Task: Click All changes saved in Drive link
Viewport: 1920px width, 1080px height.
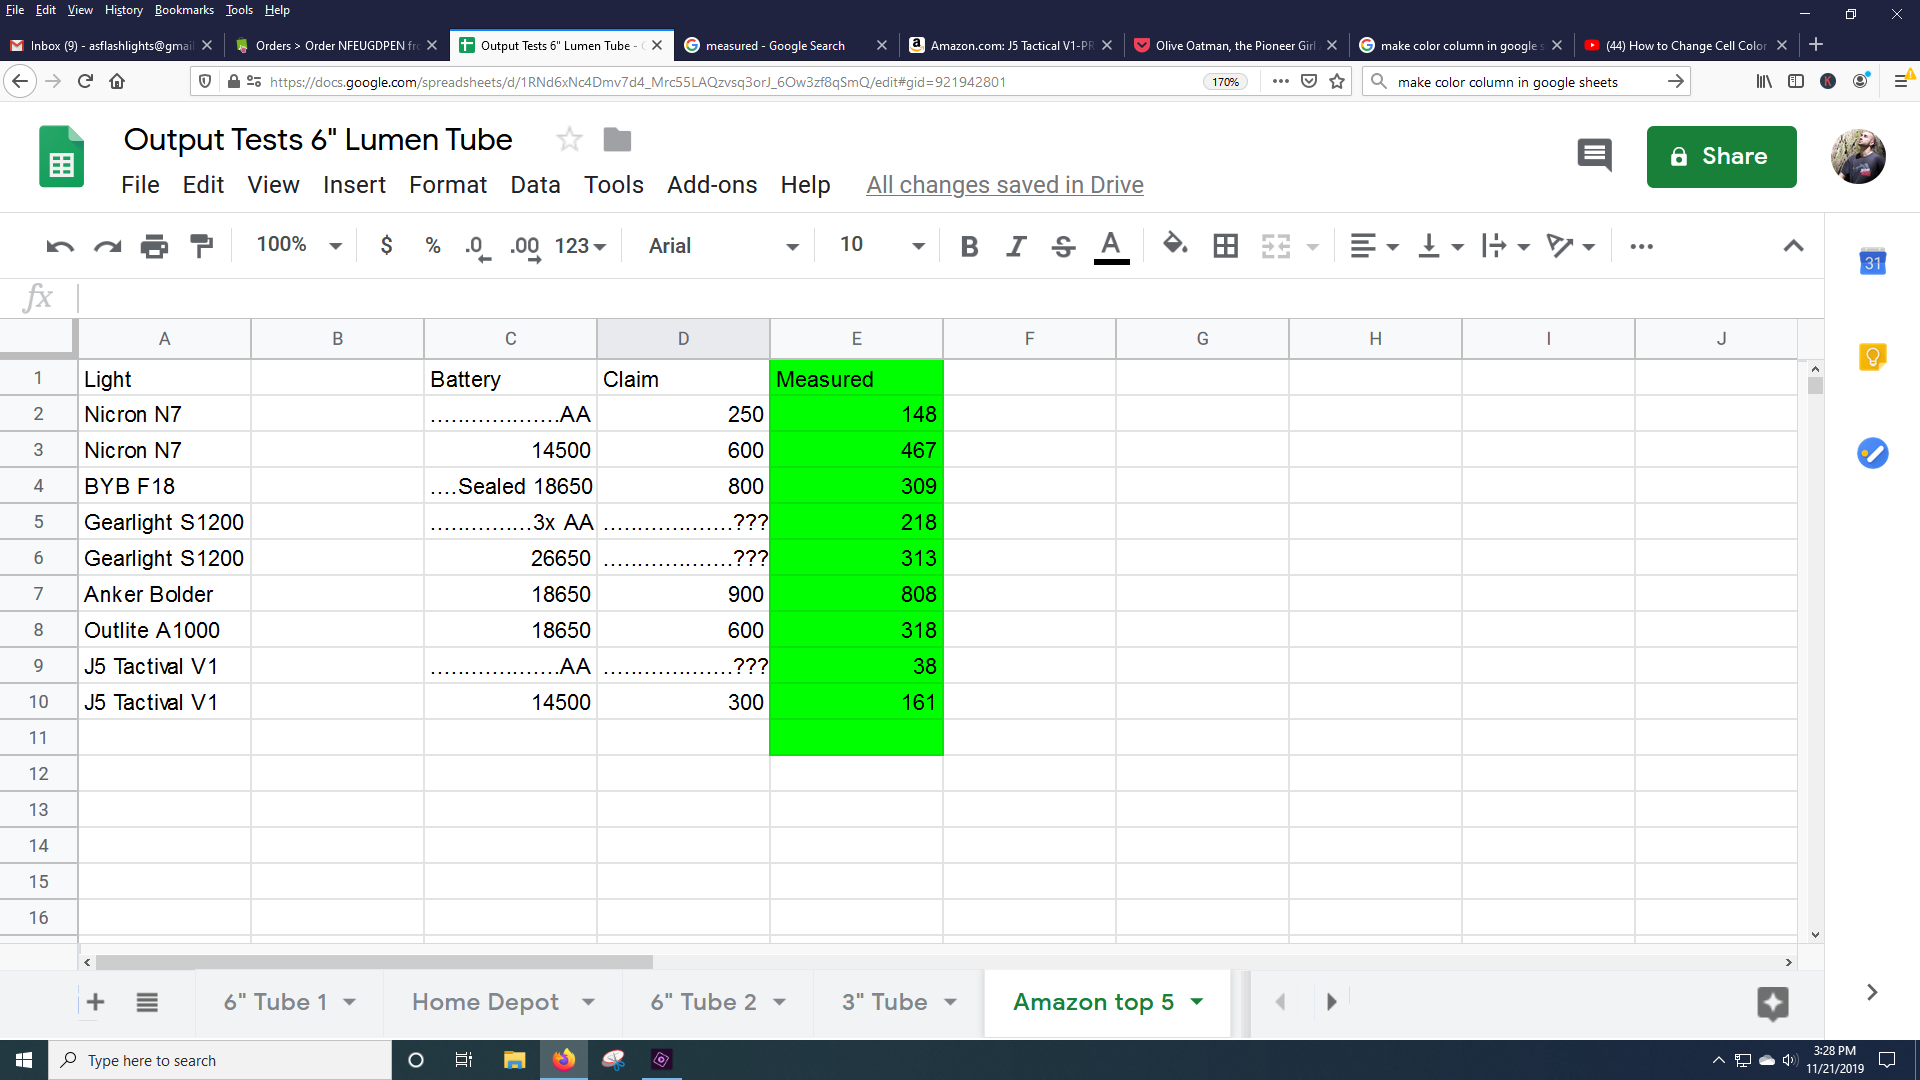Action: point(1004,185)
